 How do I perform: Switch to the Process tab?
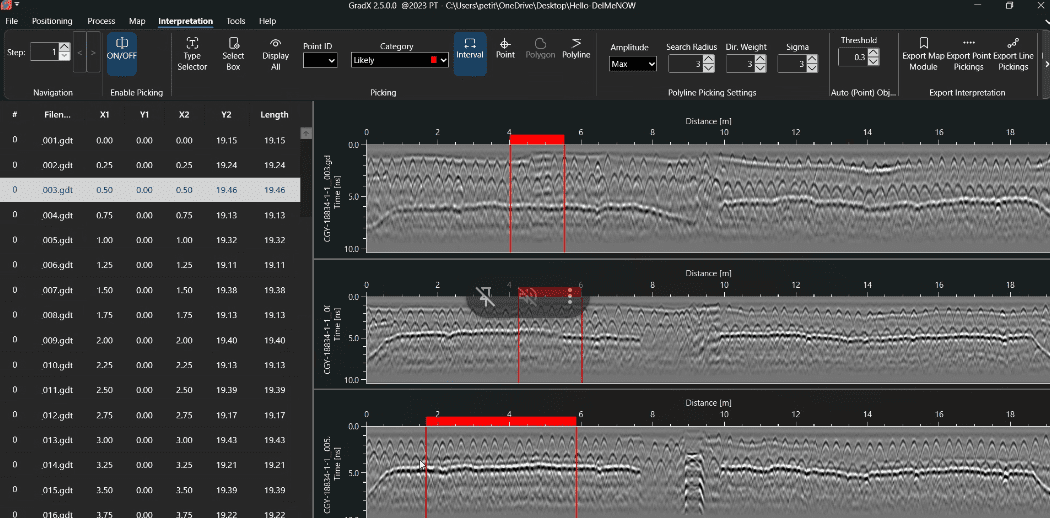coord(101,21)
